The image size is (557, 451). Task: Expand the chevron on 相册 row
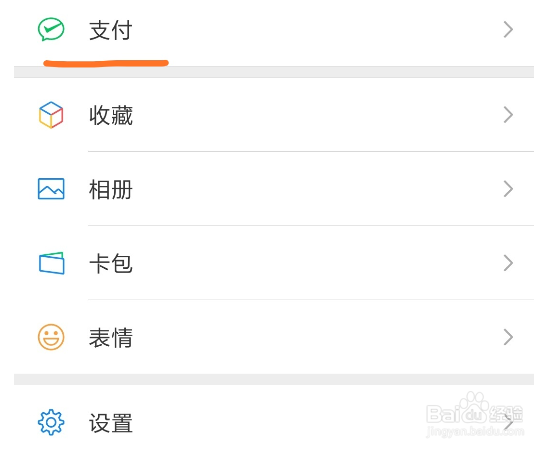coord(508,189)
